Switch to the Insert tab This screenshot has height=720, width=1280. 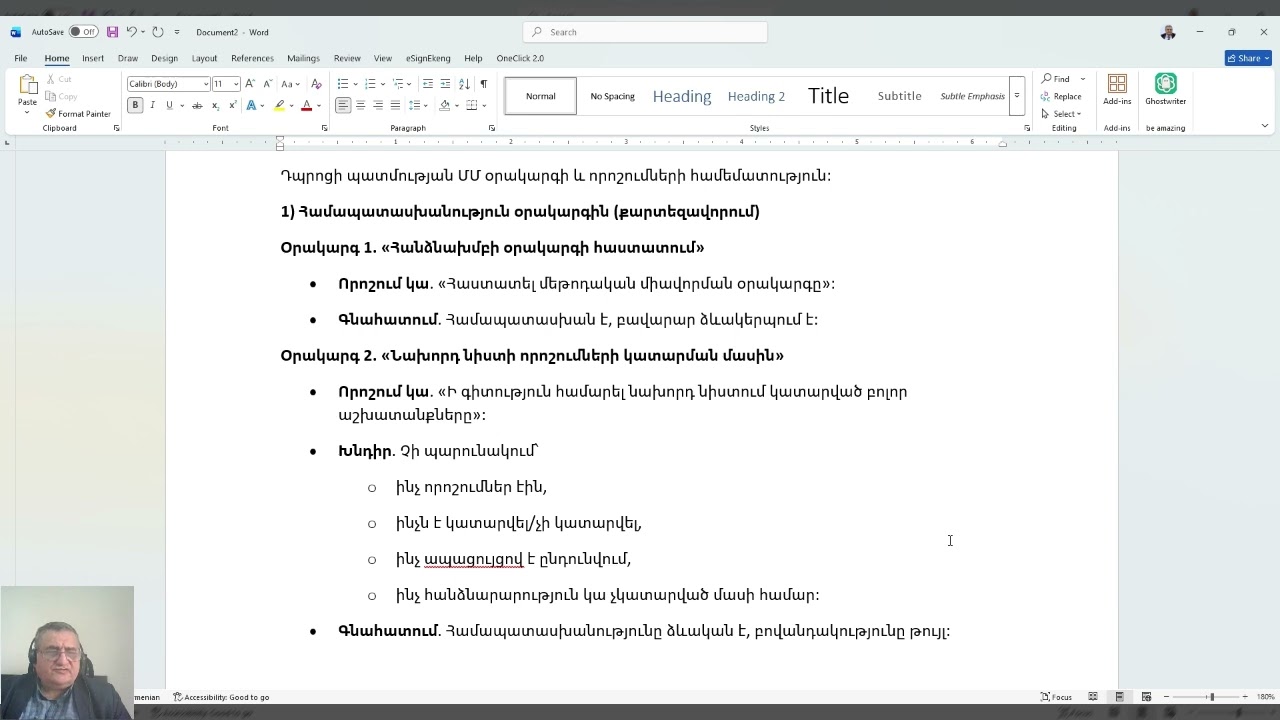(93, 58)
